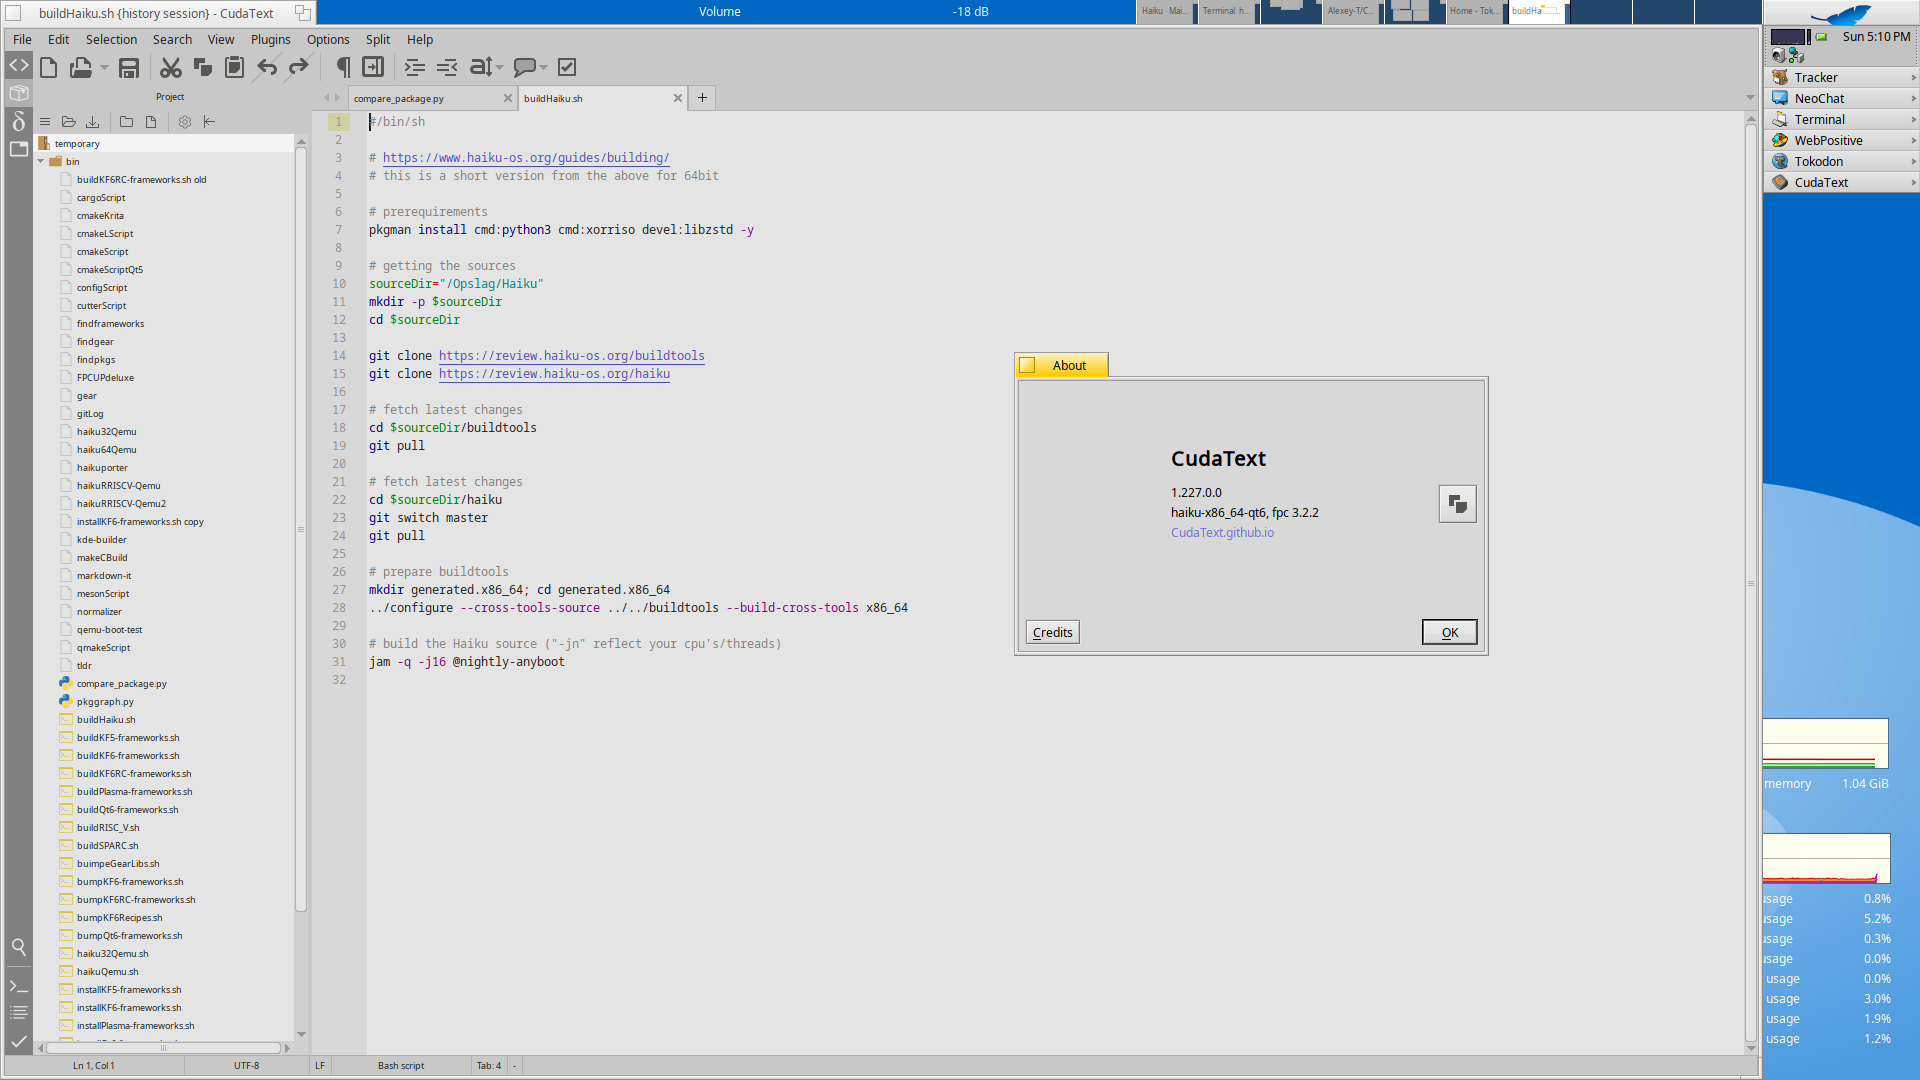Image resolution: width=1920 pixels, height=1080 pixels.
Task: Open the Find panel magnifier icon
Action: point(19,946)
